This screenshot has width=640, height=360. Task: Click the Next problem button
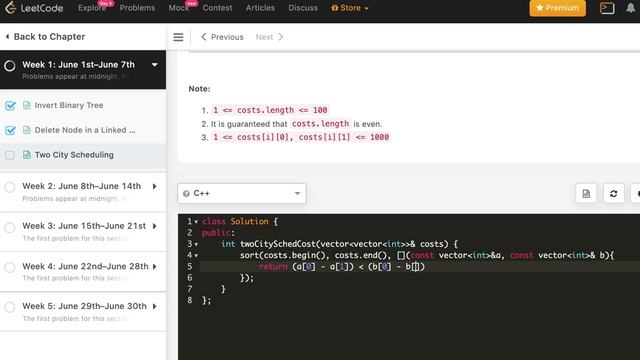tap(269, 37)
